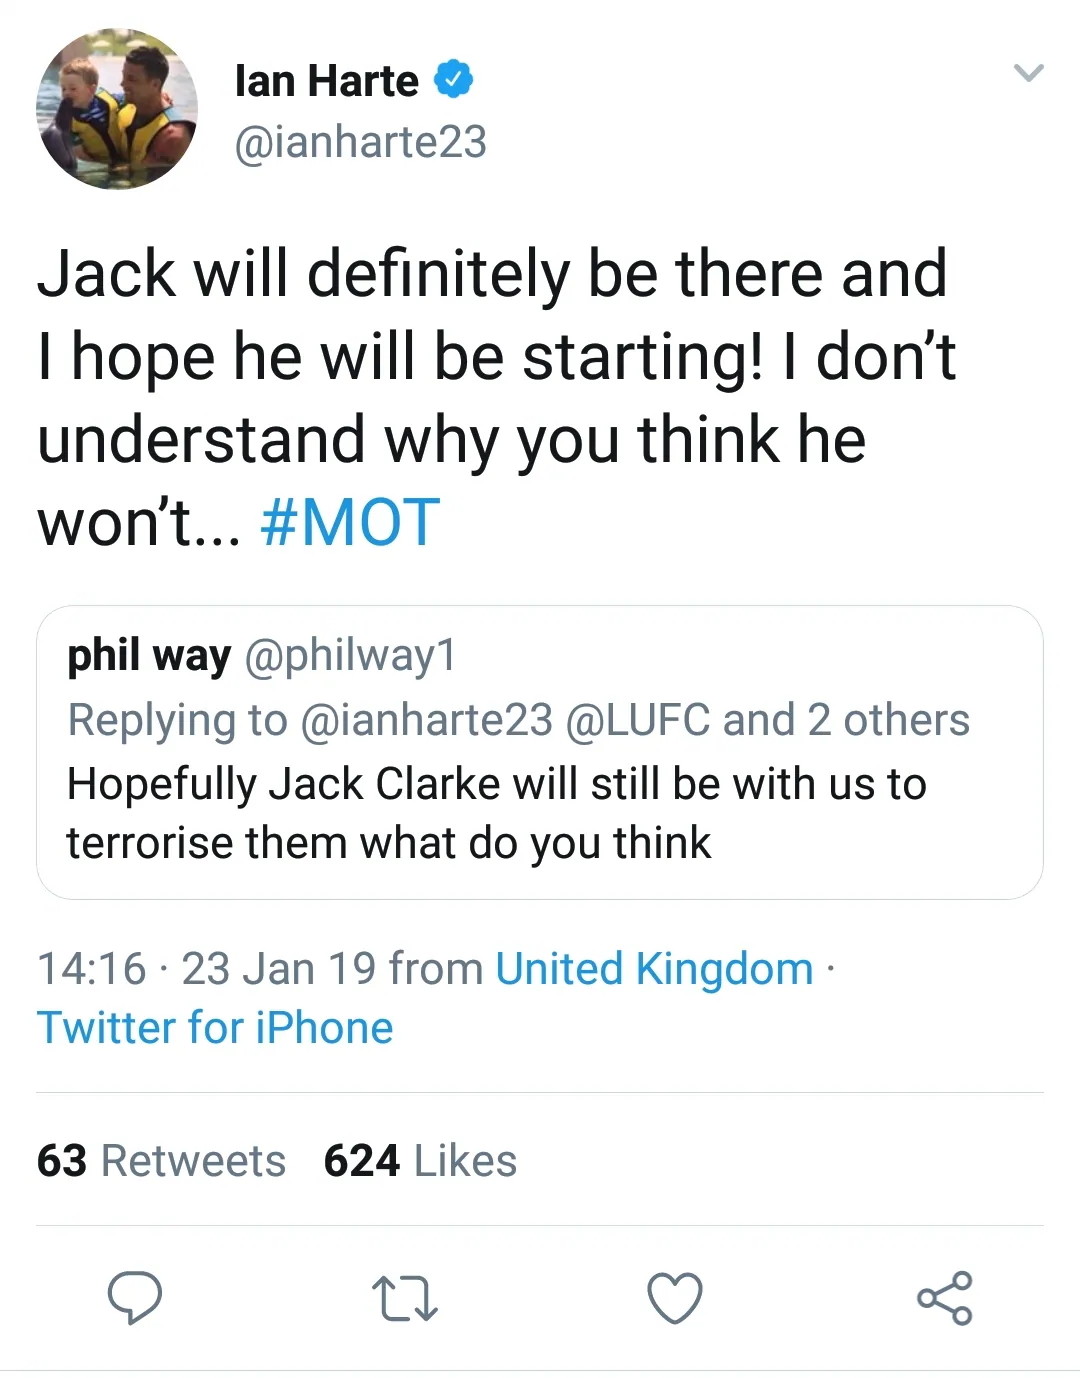1080x1378 pixels.
Task: Tap the blue verified badge
Action: (x=453, y=80)
